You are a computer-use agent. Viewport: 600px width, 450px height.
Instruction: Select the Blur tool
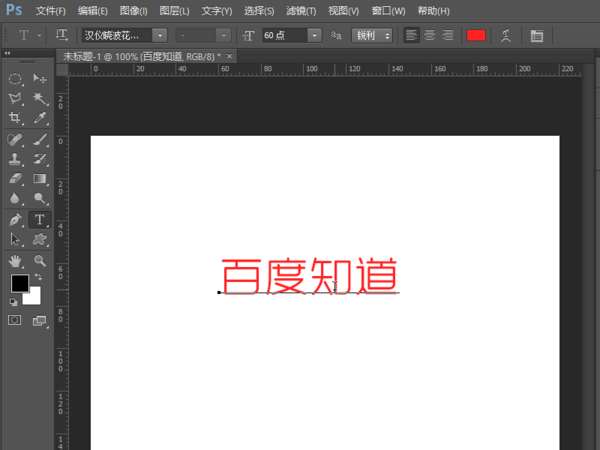coord(15,198)
